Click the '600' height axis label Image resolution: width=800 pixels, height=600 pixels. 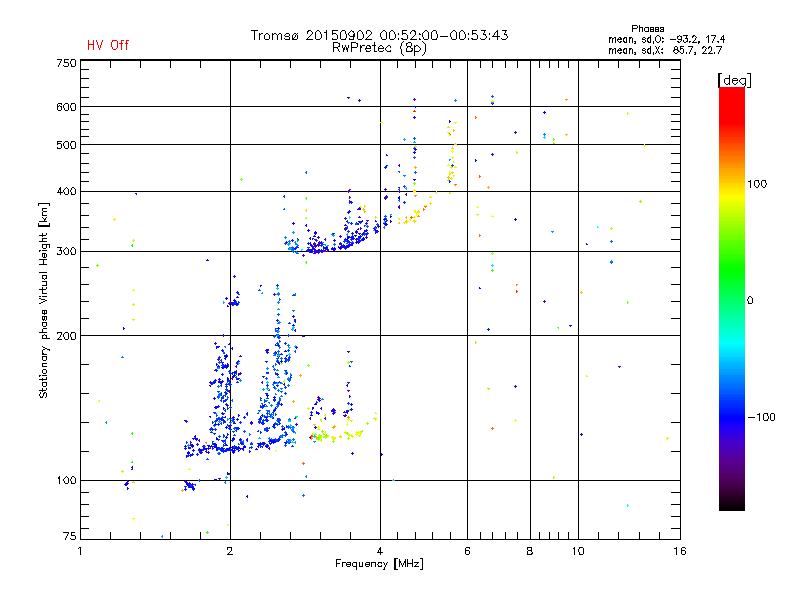(66, 107)
